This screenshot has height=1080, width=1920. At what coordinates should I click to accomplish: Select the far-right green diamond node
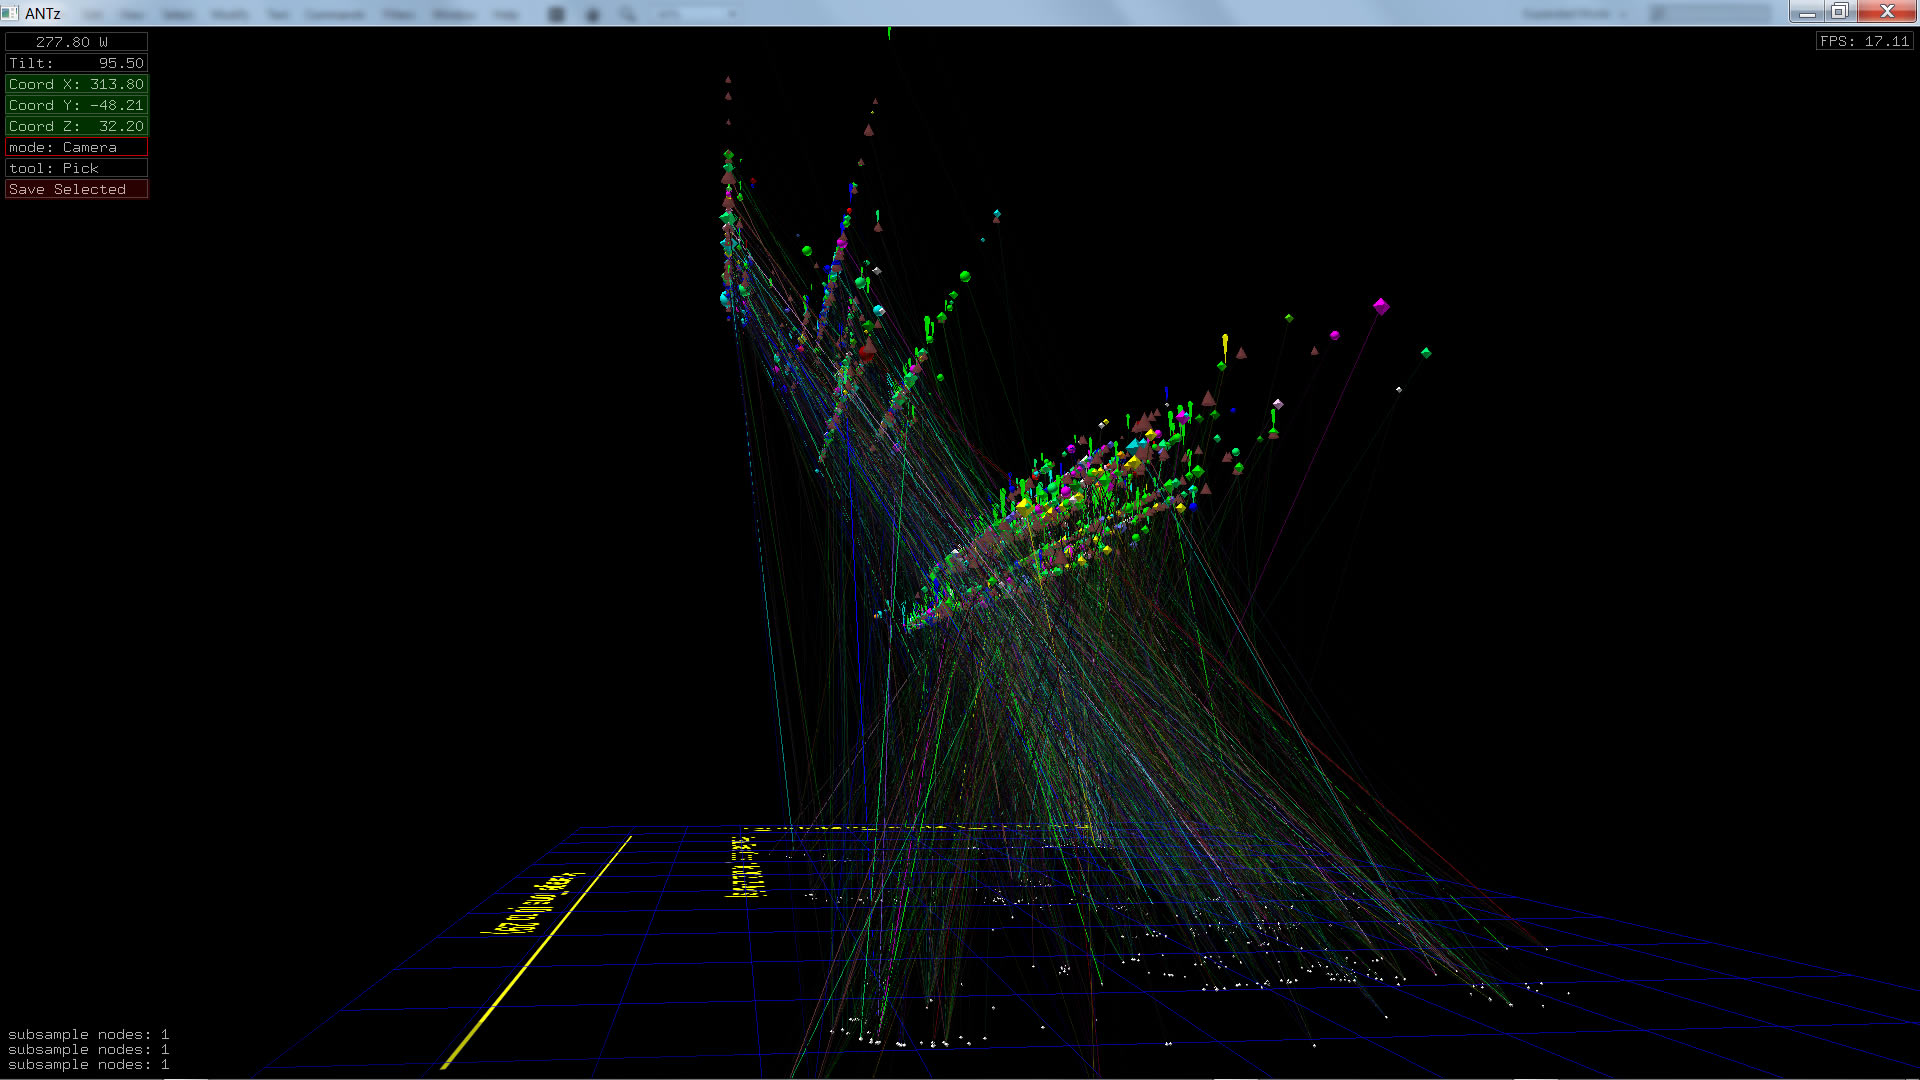pyautogui.click(x=1426, y=353)
